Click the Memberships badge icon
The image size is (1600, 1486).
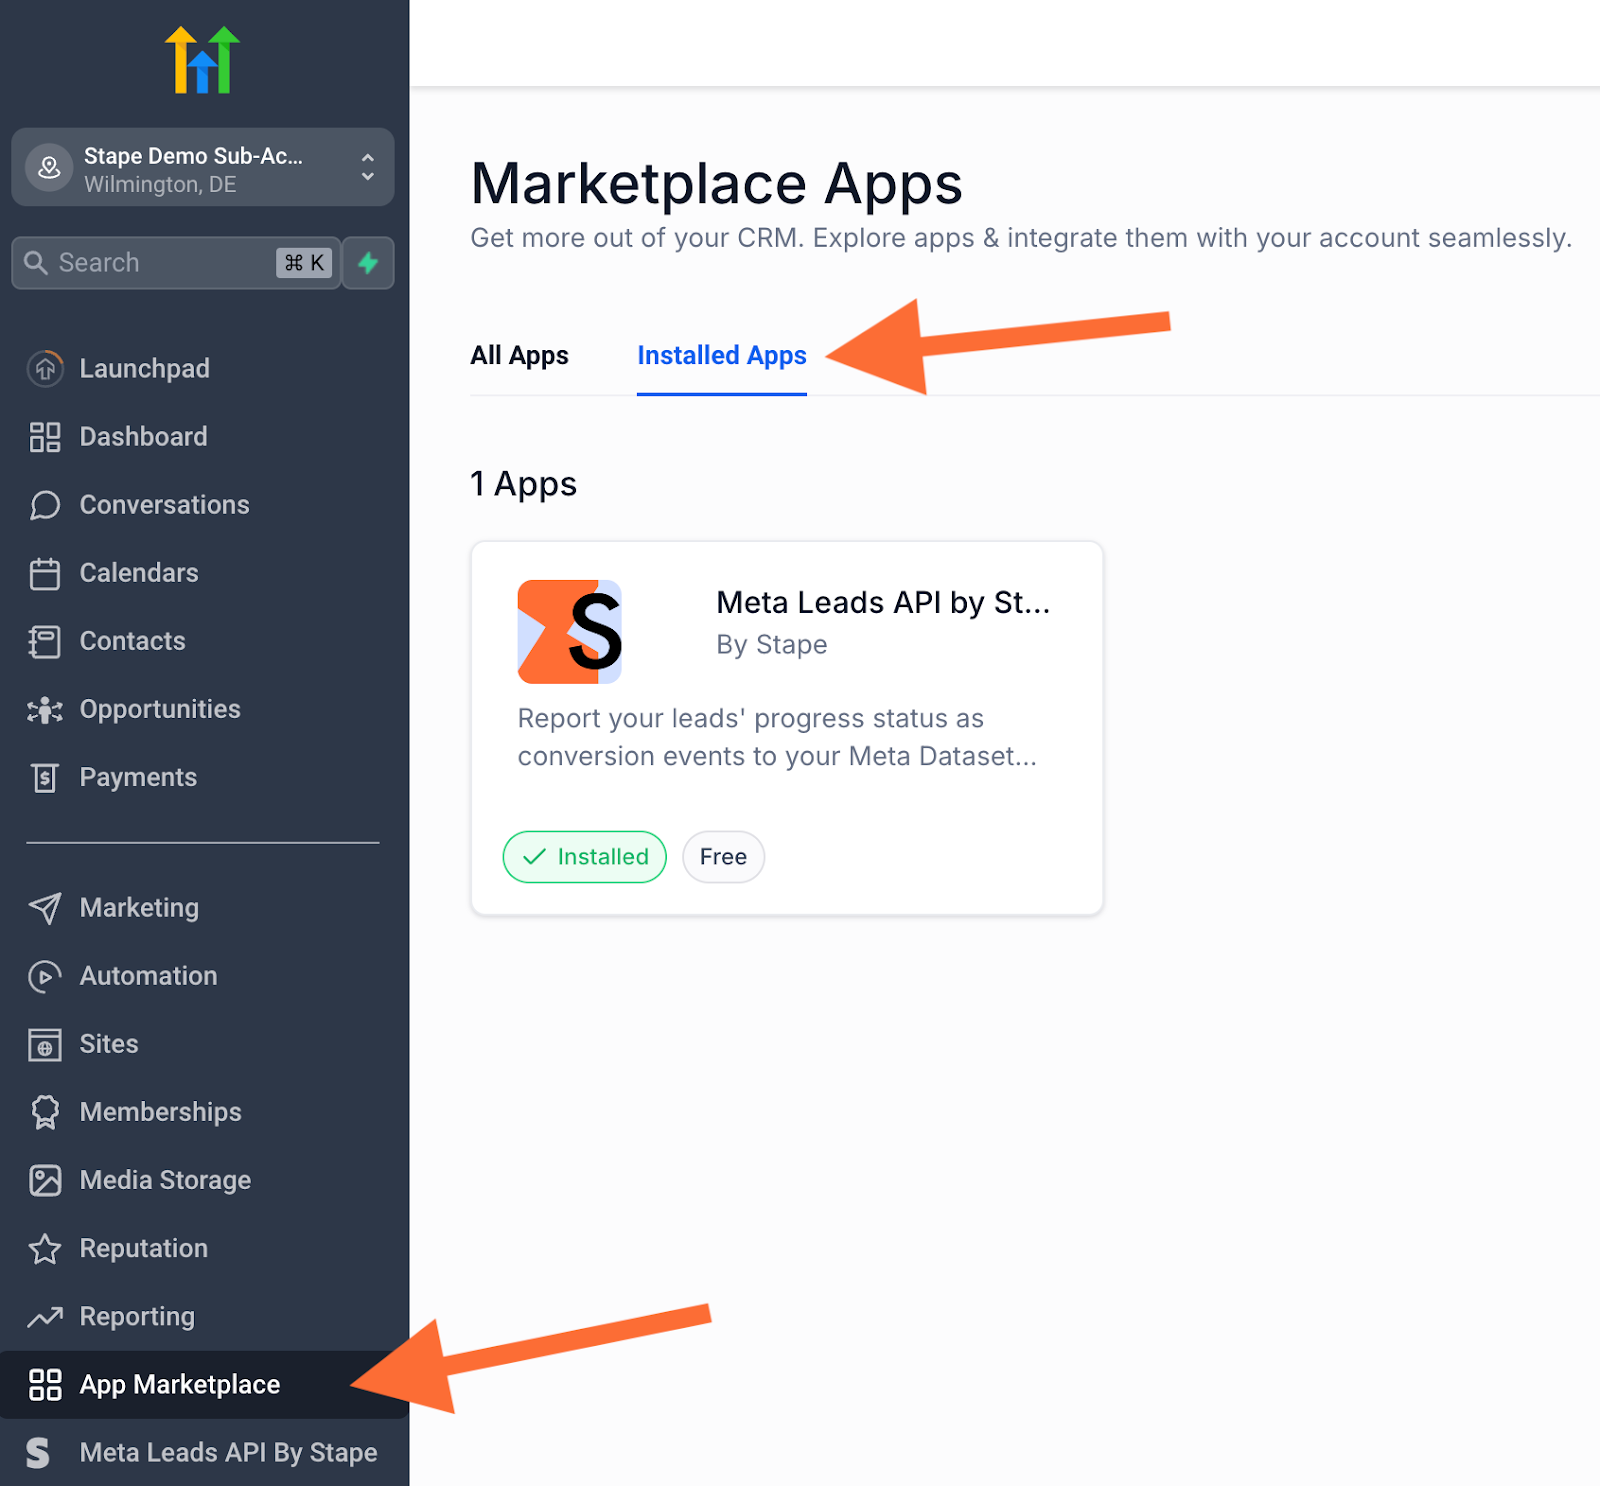click(x=45, y=1112)
